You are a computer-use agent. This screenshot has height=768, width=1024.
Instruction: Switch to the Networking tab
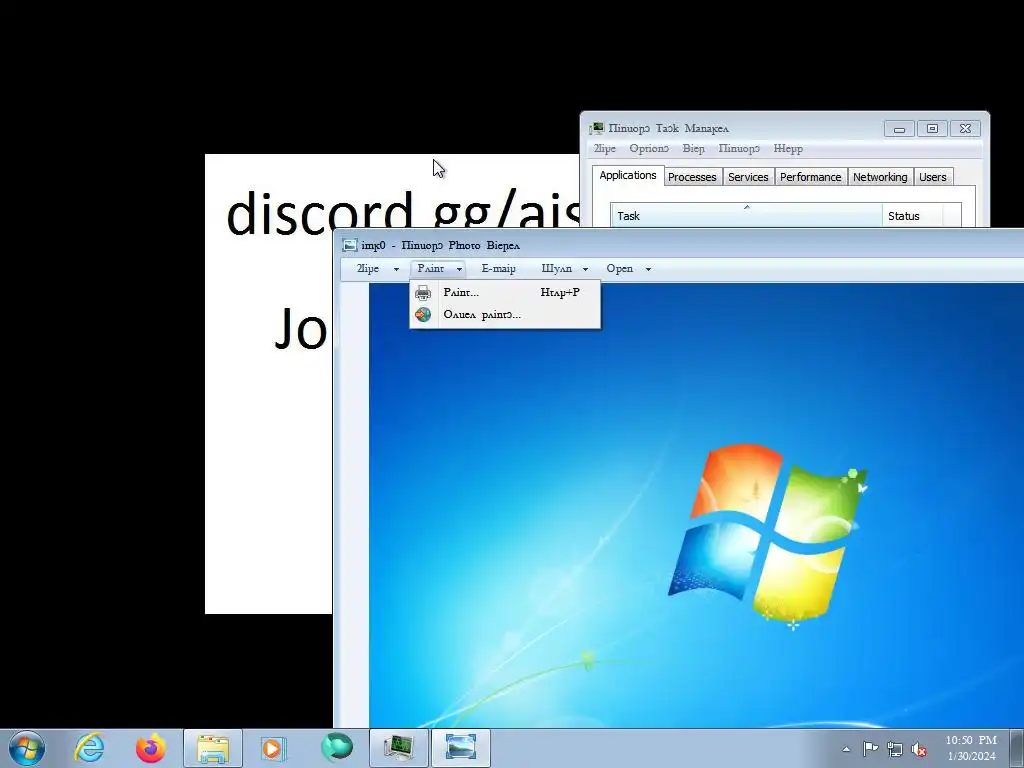point(880,177)
